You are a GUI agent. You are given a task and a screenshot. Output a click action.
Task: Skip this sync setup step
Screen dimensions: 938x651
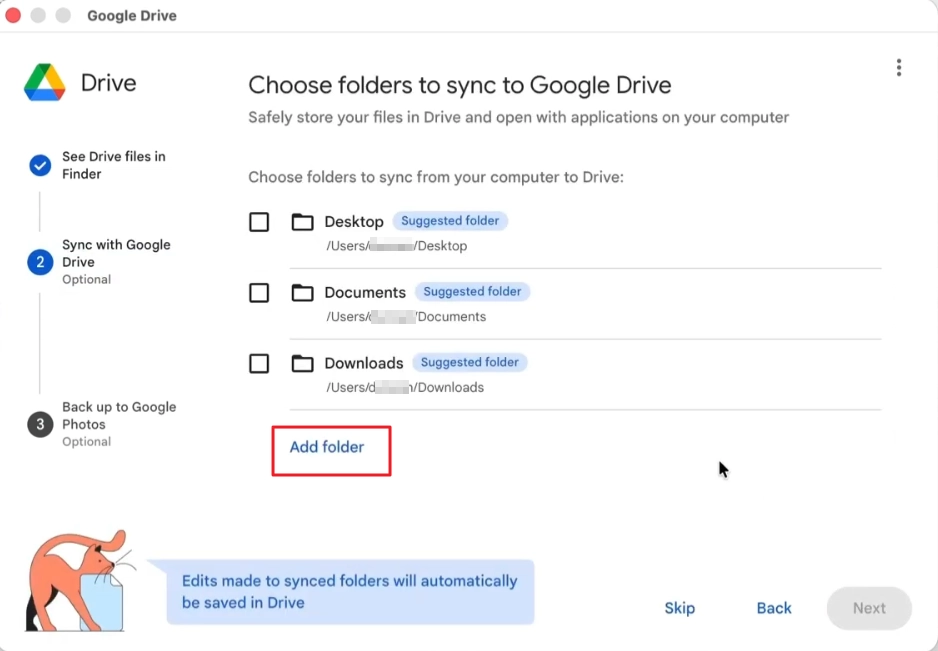click(680, 608)
